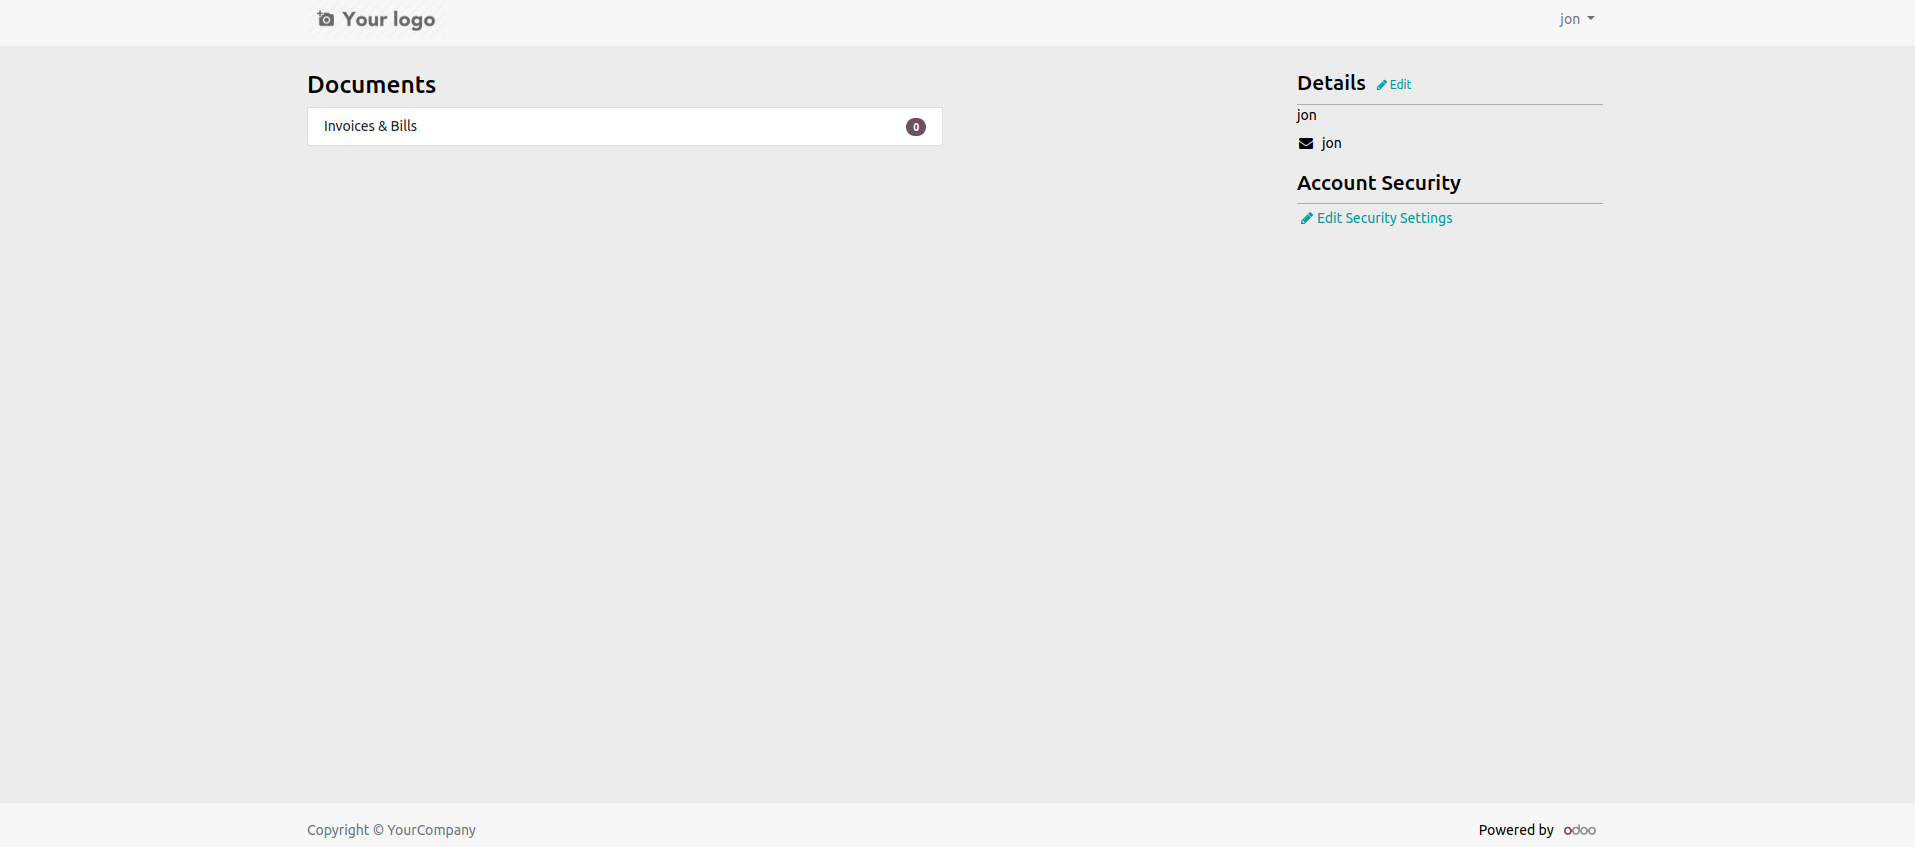The height and width of the screenshot is (847, 1915).
Task: Open the Edit Security Settings link
Action: click(1384, 218)
